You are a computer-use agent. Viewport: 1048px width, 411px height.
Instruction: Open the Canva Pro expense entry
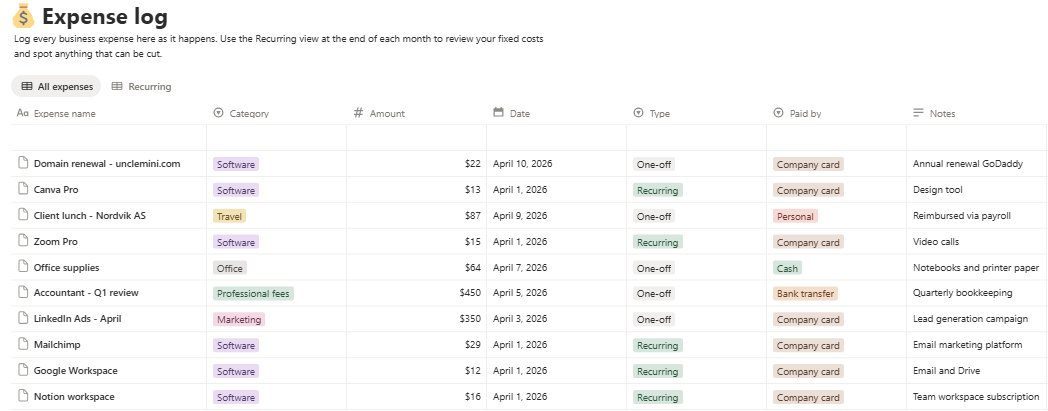click(56, 189)
